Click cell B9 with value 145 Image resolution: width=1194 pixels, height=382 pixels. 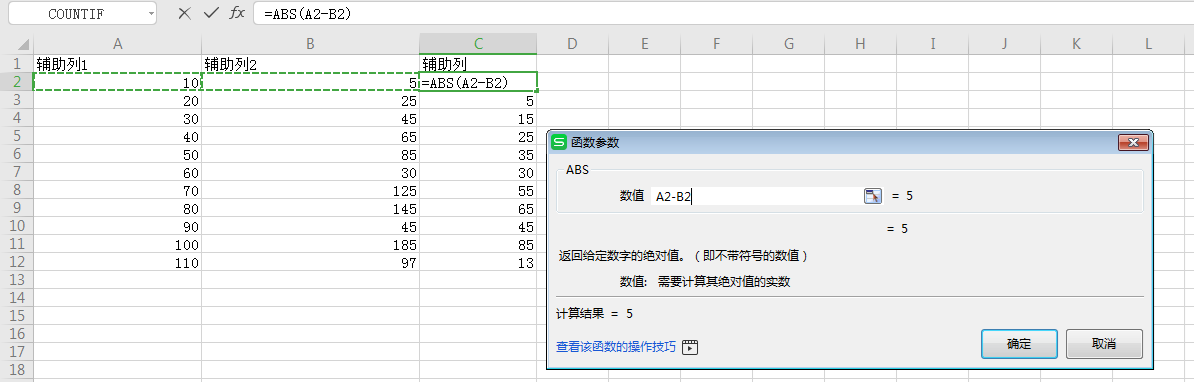(311, 209)
